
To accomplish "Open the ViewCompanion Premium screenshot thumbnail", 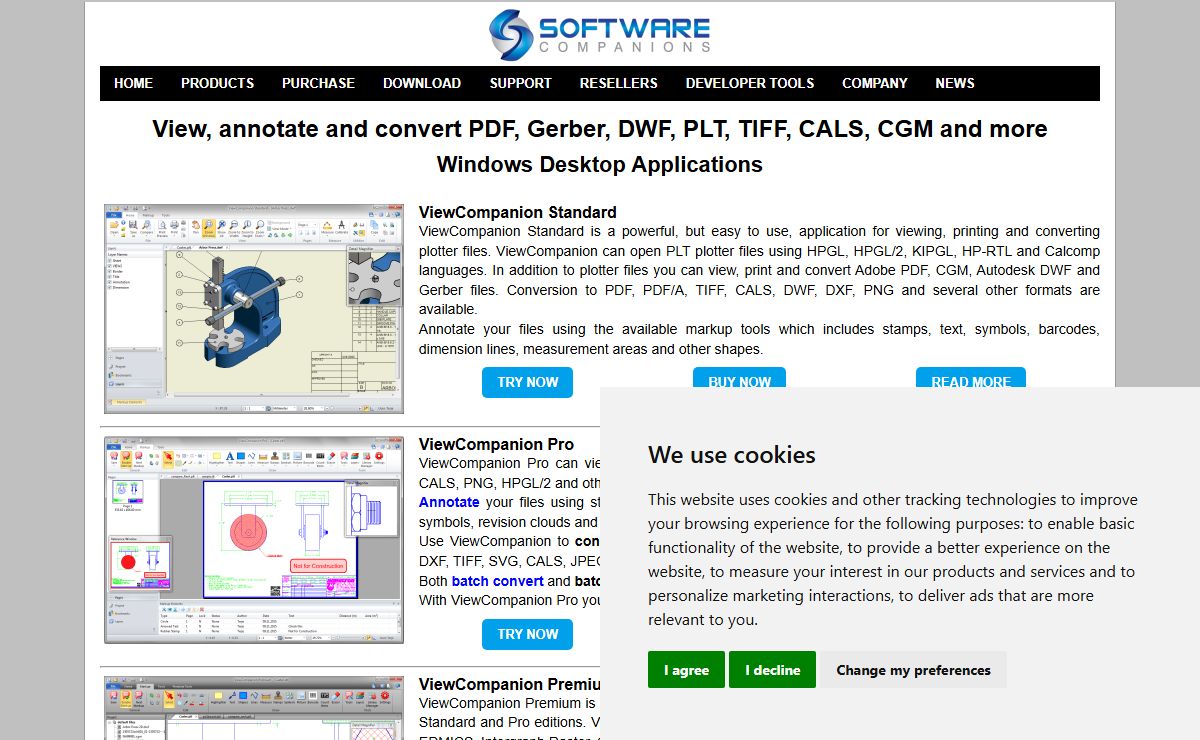I will pos(254,708).
